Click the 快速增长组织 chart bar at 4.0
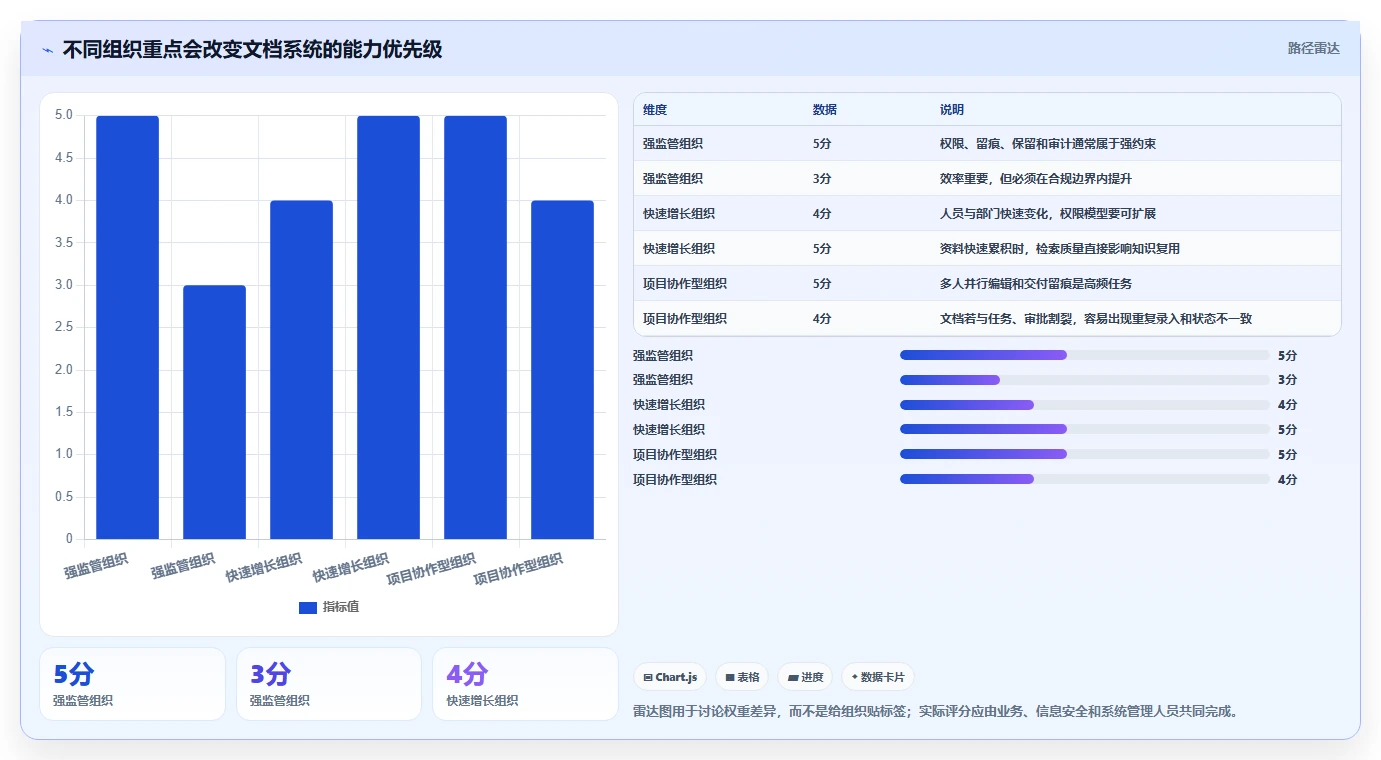 coord(301,370)
